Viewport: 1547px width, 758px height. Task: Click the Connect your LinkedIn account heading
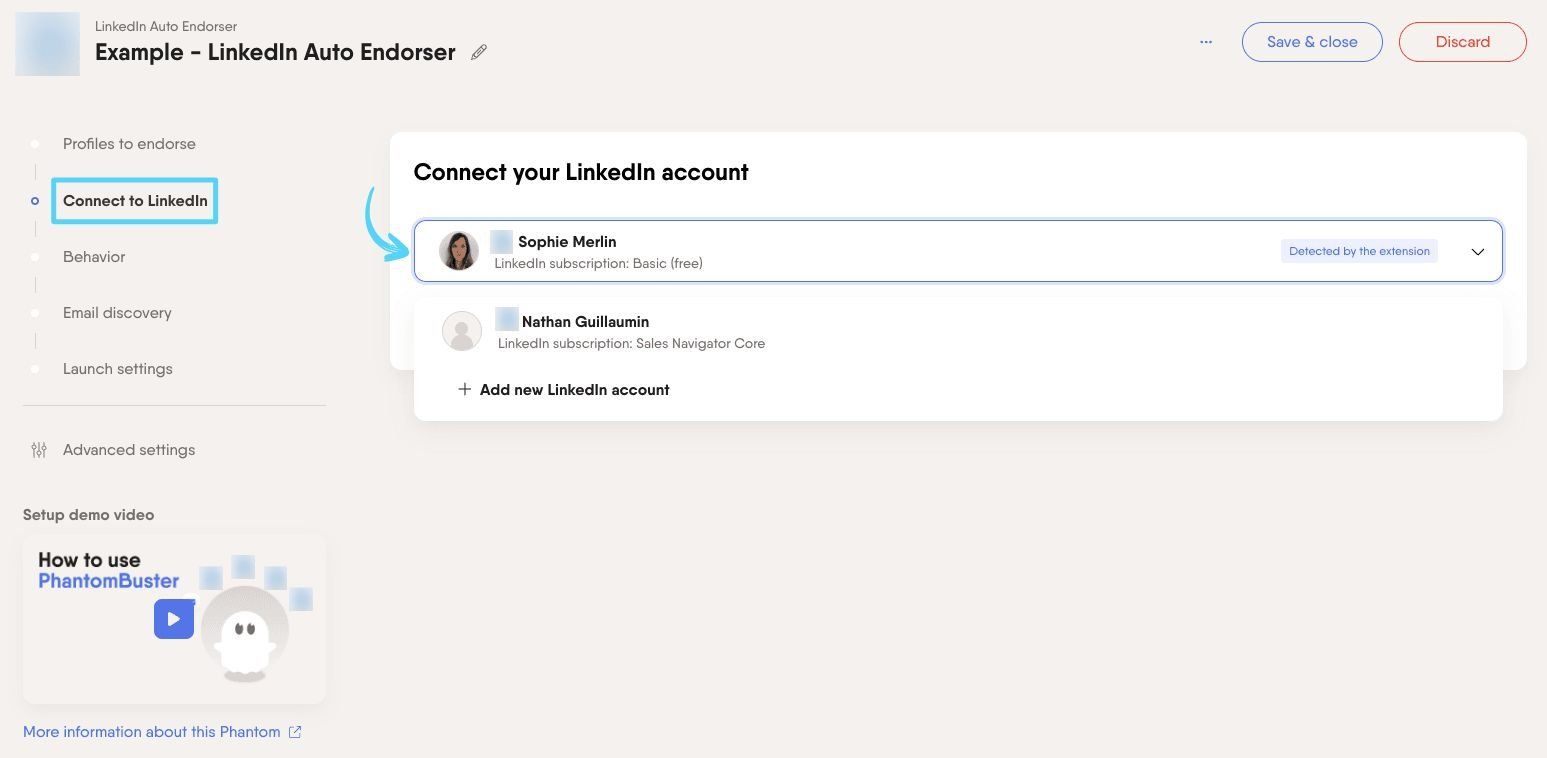click(581, 172)
